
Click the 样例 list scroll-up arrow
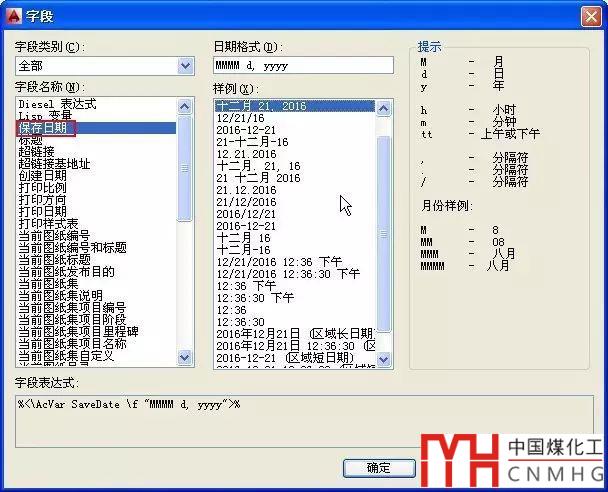[384, 105]
